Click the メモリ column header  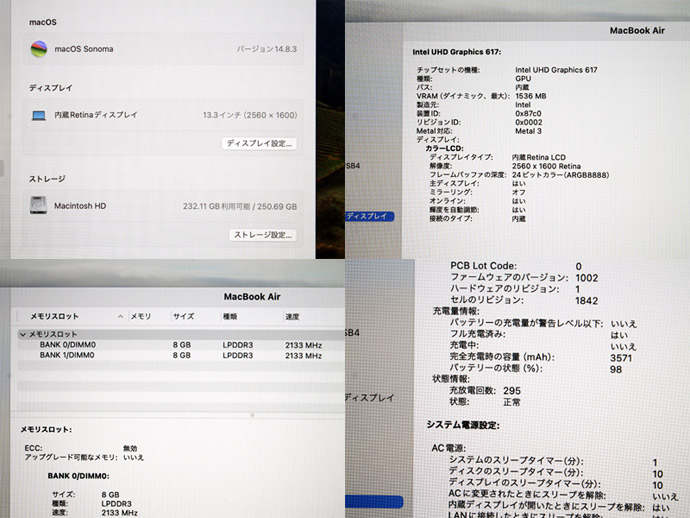[141, 316]
